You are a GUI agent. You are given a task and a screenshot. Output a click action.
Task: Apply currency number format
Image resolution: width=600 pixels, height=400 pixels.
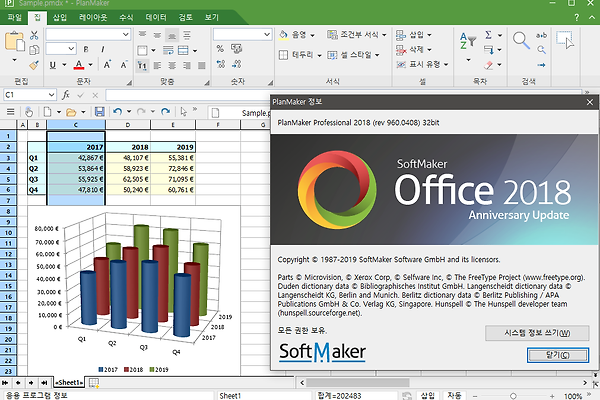click(236, 49)
